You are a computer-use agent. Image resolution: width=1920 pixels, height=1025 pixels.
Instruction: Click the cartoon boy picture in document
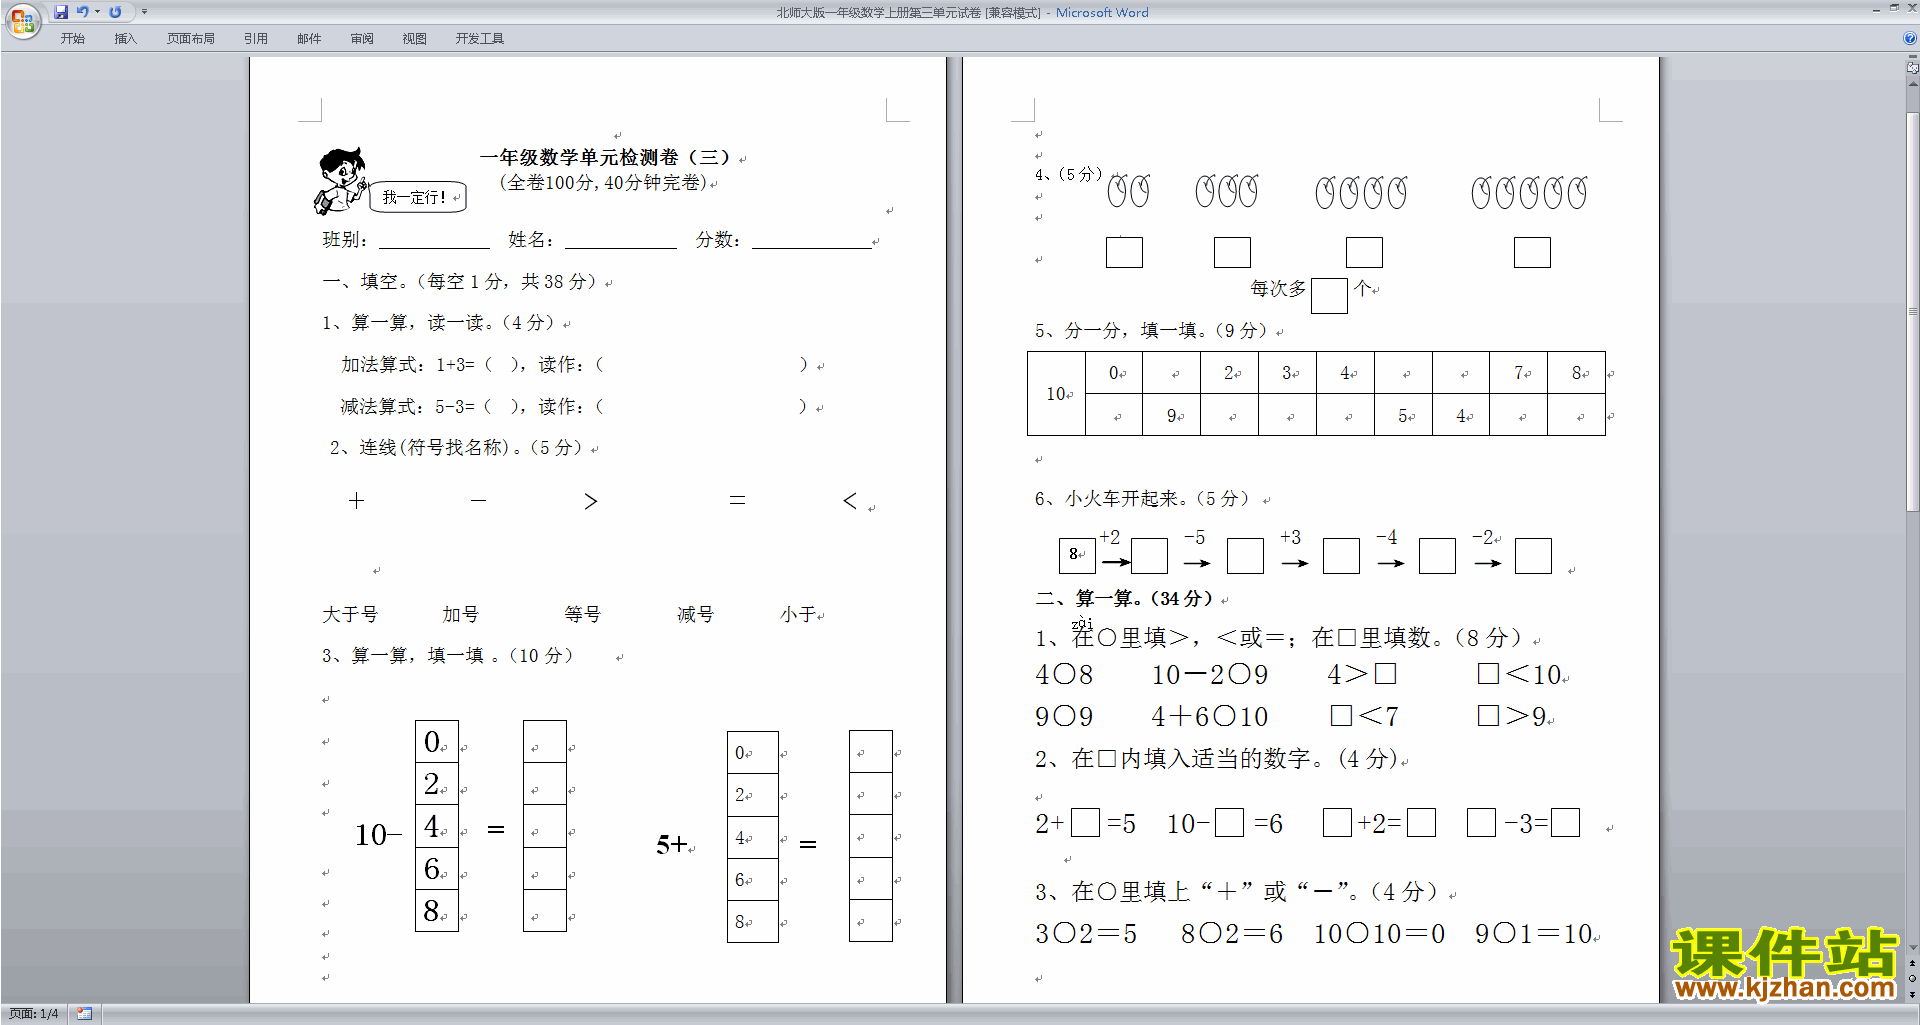coord(341,181)
